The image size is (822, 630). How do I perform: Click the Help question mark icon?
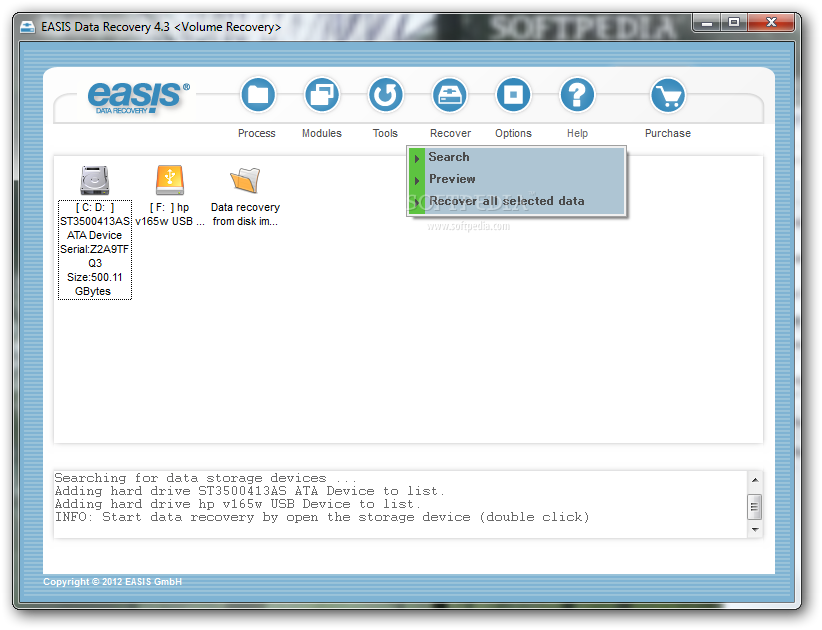[577, 95]
